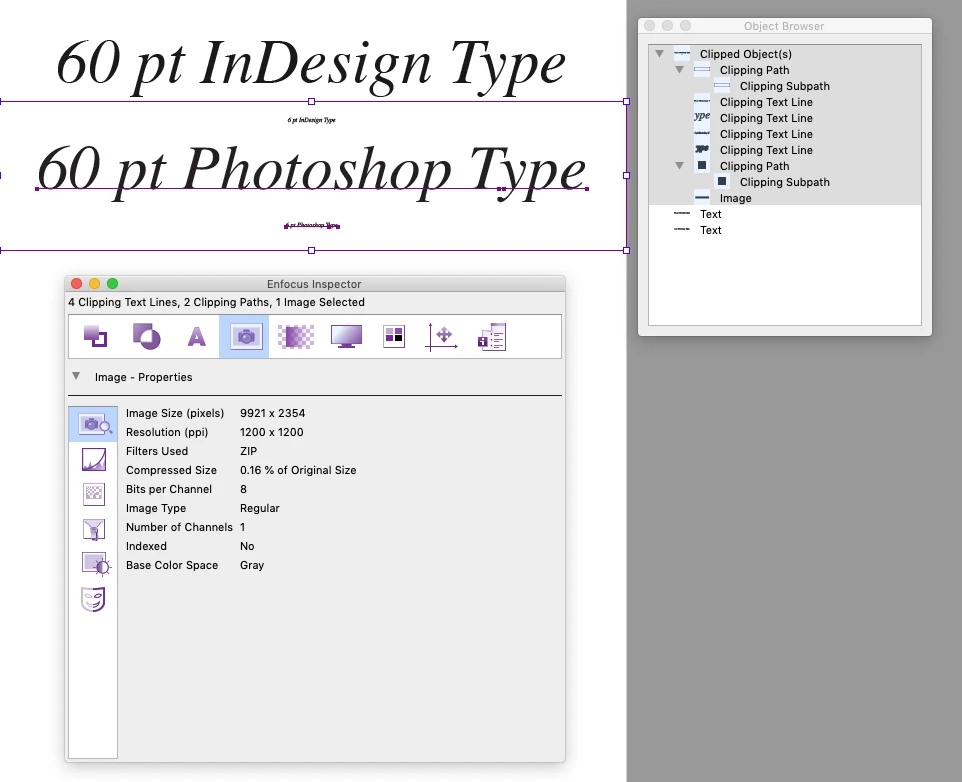Open the Text inspector tab icon
The width and height of the screenshot is (962, 782).
click(x=196, y=337)
